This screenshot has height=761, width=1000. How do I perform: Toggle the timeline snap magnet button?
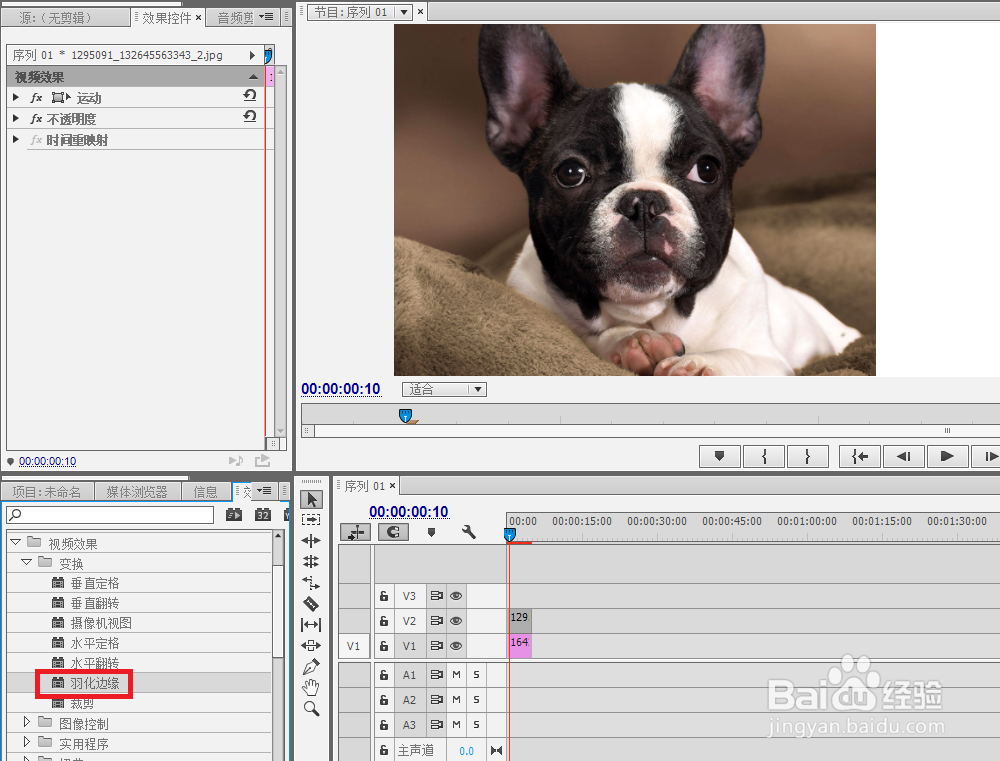(393, 532)
